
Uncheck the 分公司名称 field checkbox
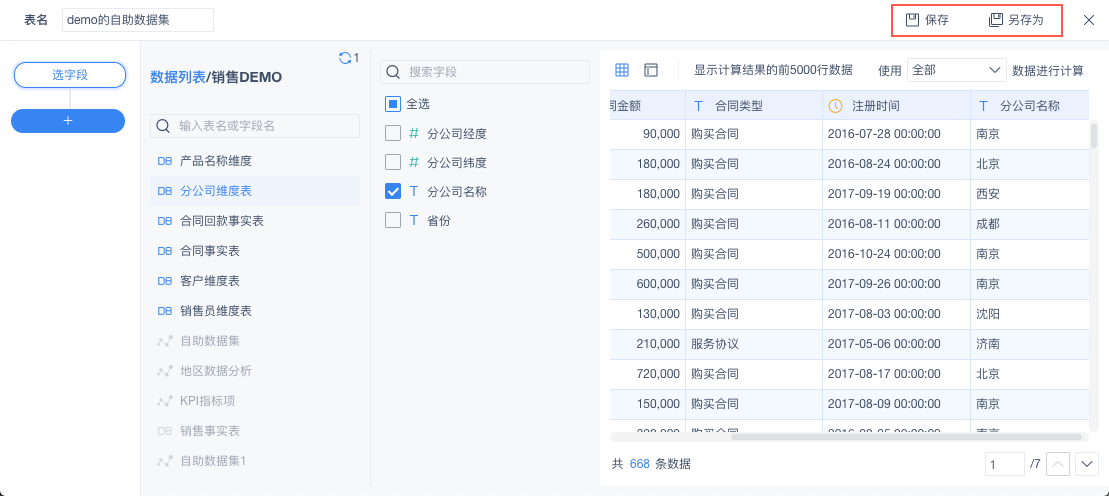click(x=393, y=191)
